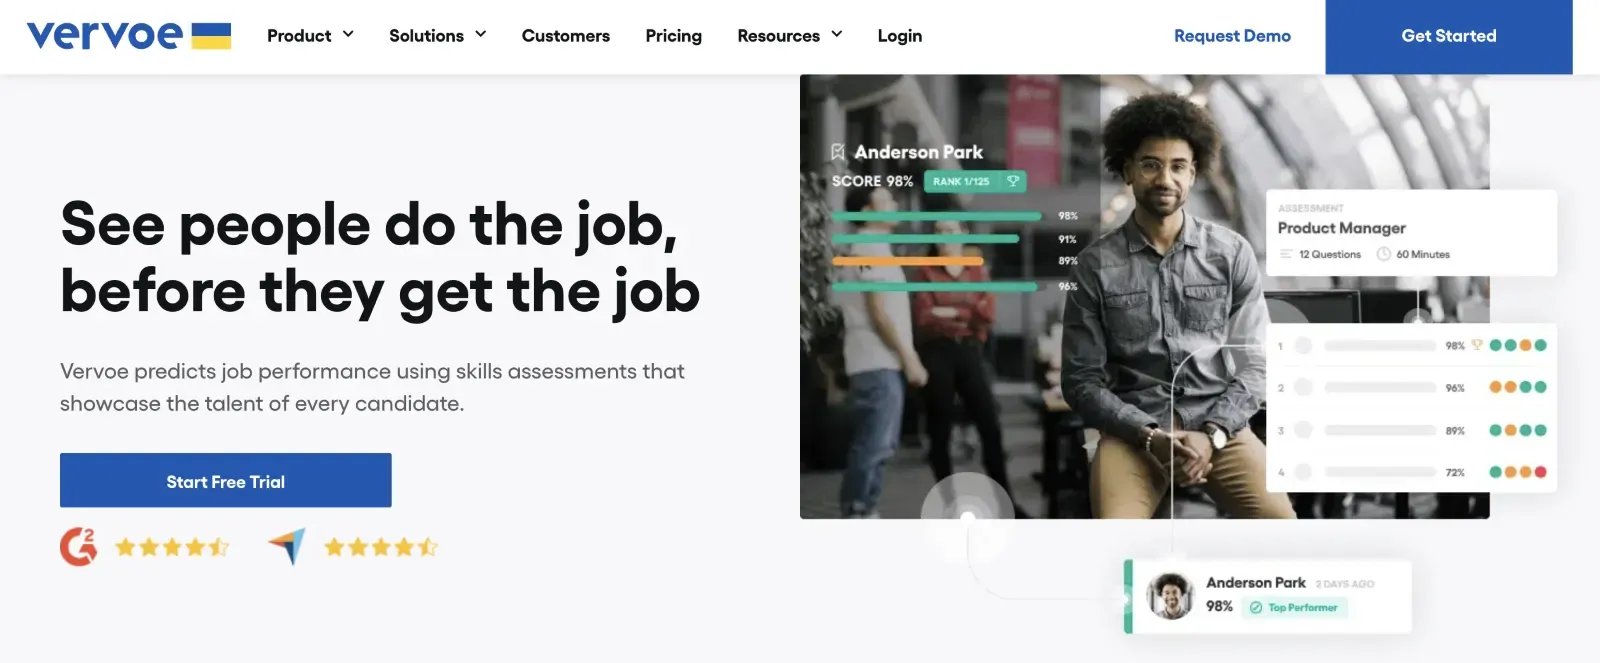
Task: Expand the Resources dropdown menu
Action: (x=789, y=36)
